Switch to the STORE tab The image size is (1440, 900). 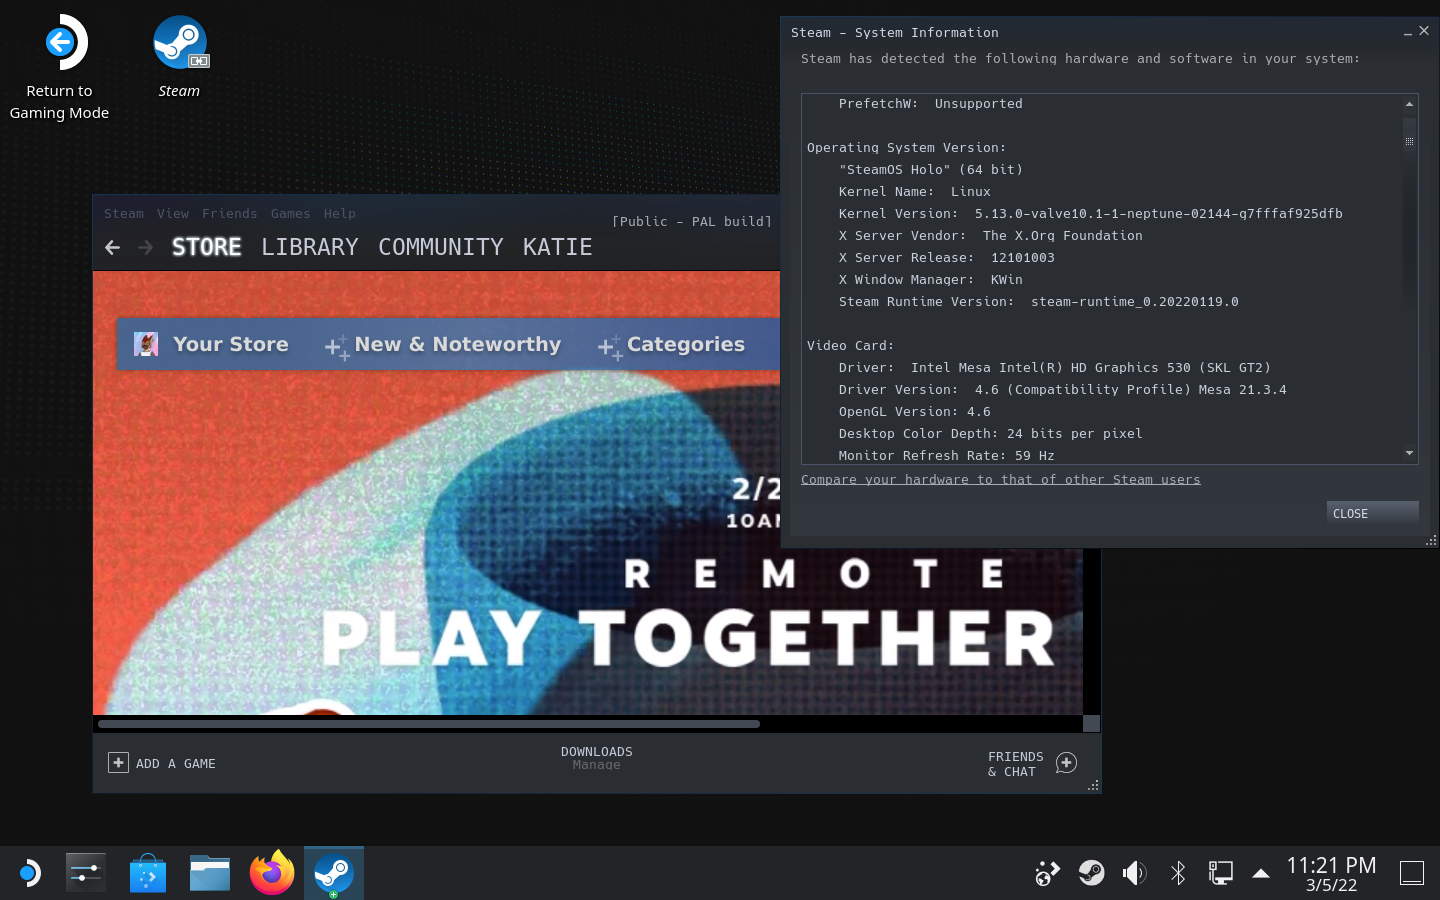[207, 247]
